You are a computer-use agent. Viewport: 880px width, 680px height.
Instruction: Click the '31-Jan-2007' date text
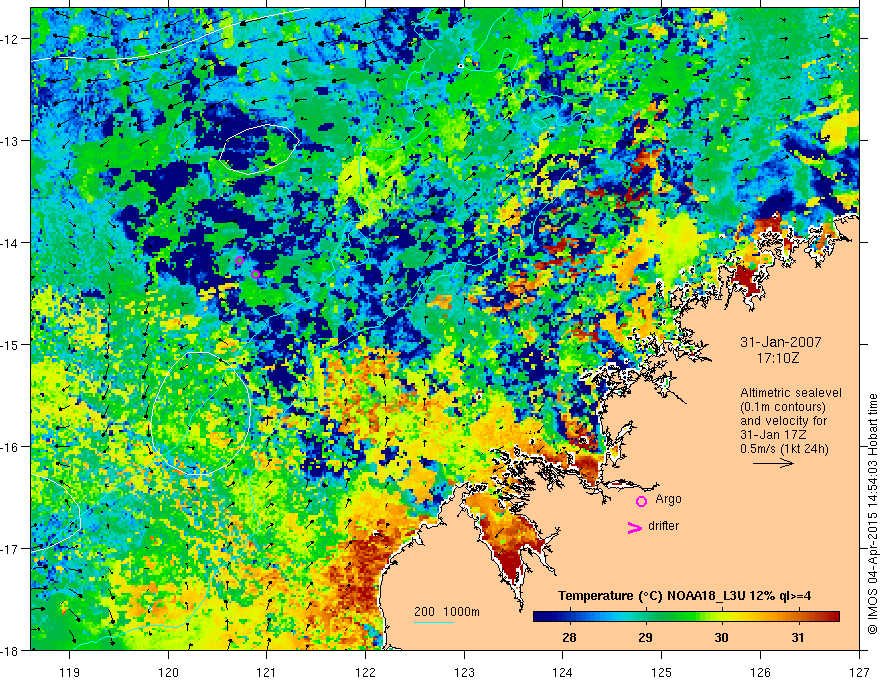coord(781,342)
